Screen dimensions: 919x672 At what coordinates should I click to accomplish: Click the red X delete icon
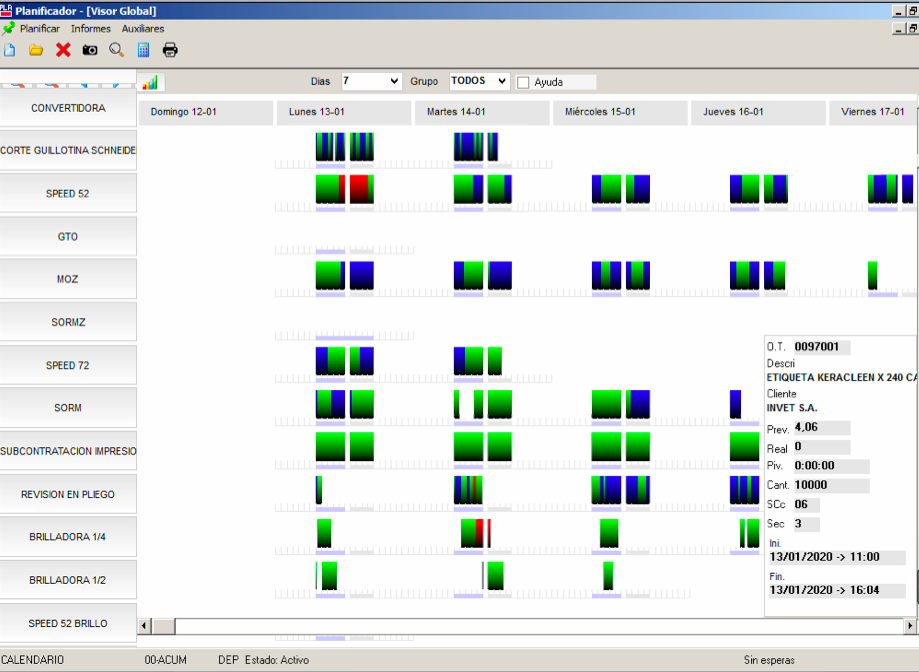[x=63, y=50]
